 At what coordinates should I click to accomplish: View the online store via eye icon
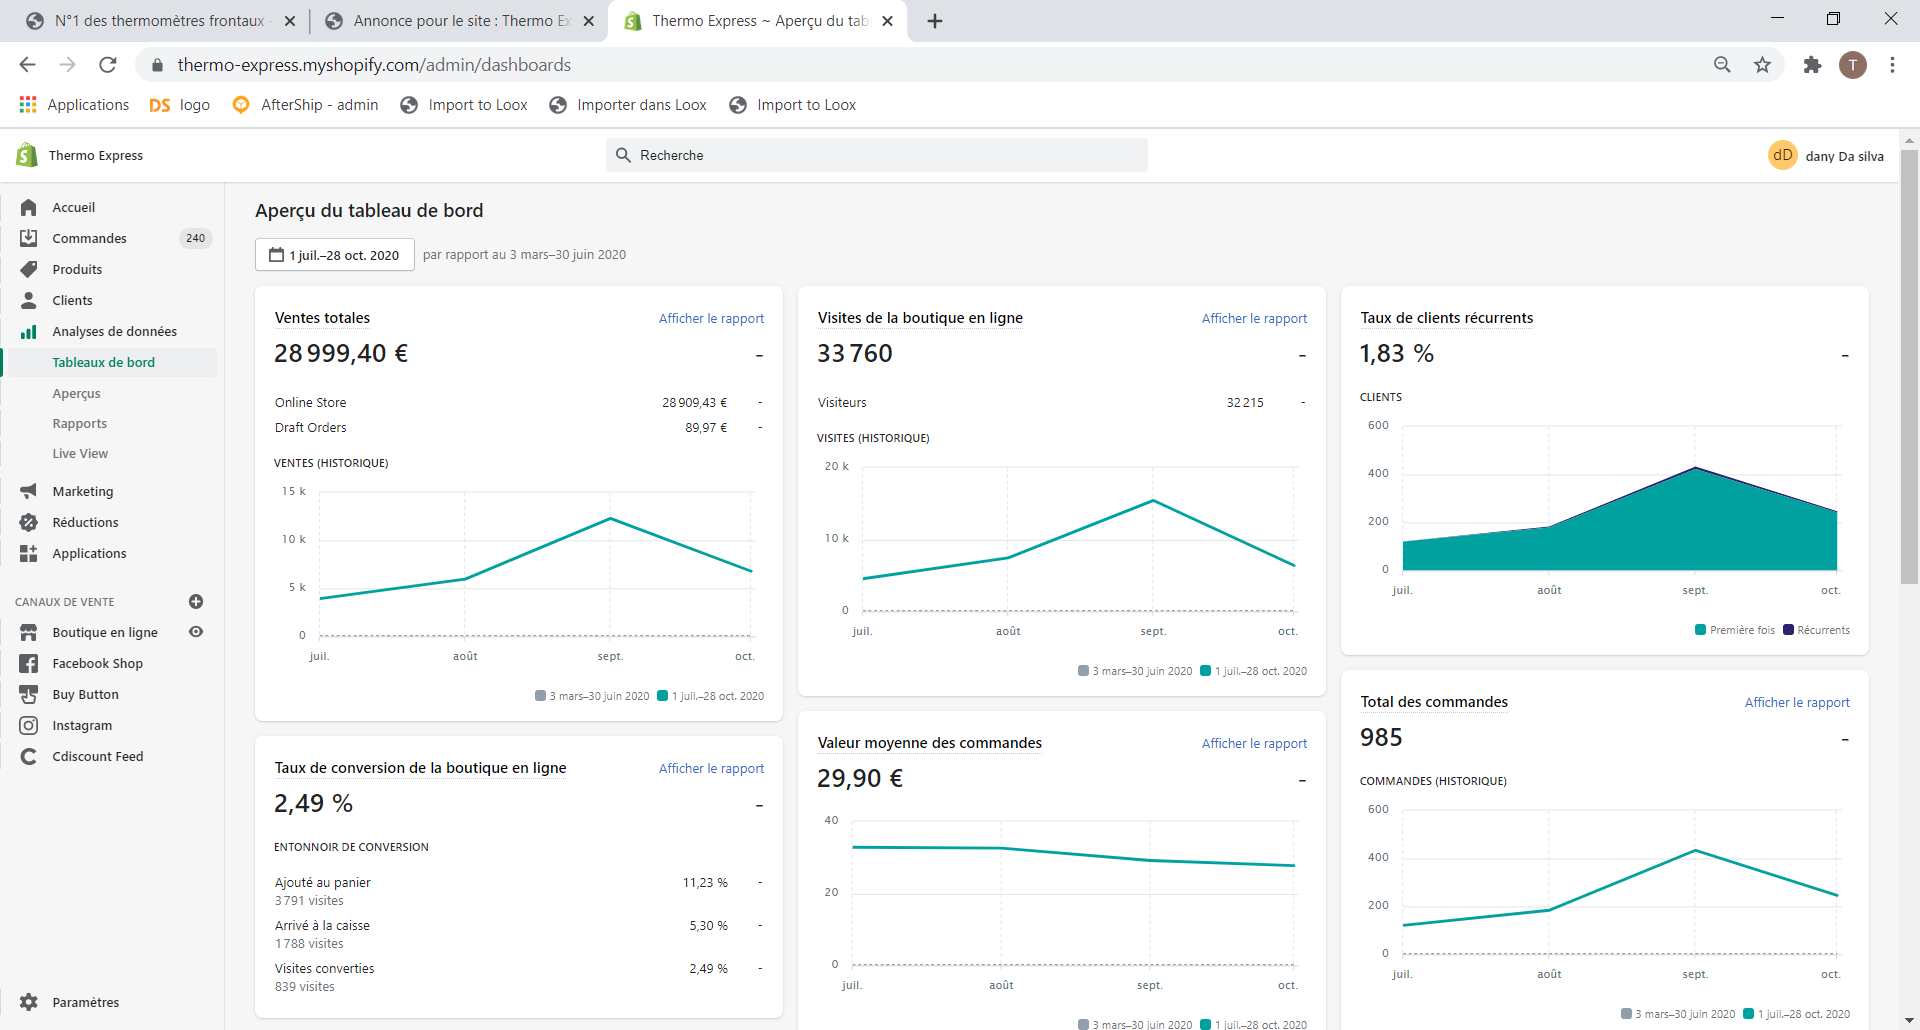pos(196,632)
